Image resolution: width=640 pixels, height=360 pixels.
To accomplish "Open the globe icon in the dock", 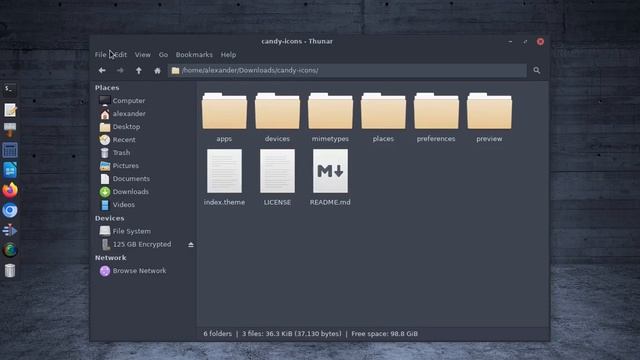I will click(x=10, y=250).
